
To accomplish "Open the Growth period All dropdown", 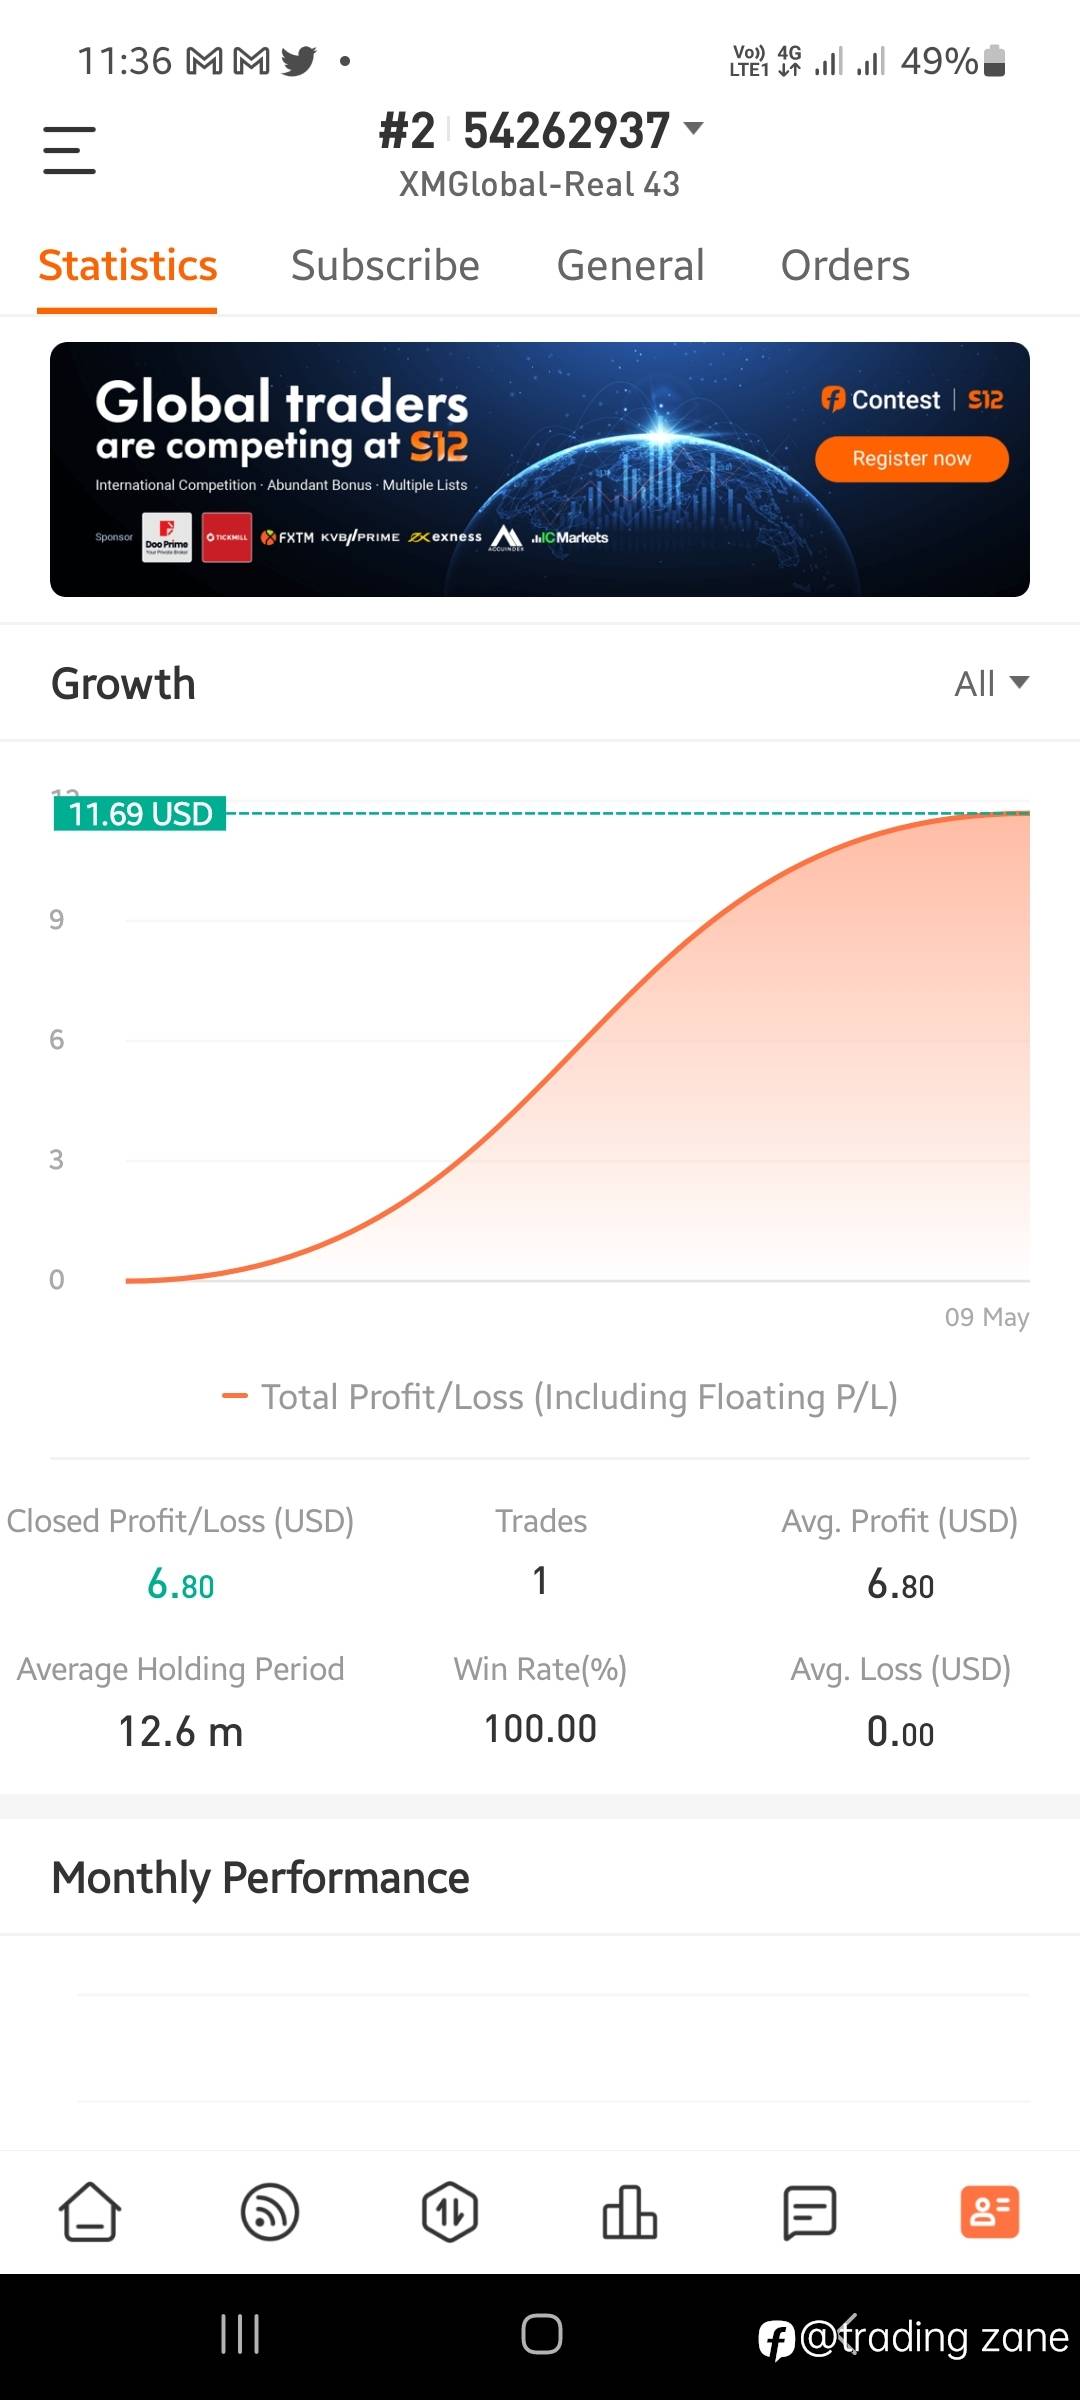I will tap(991, 684).
